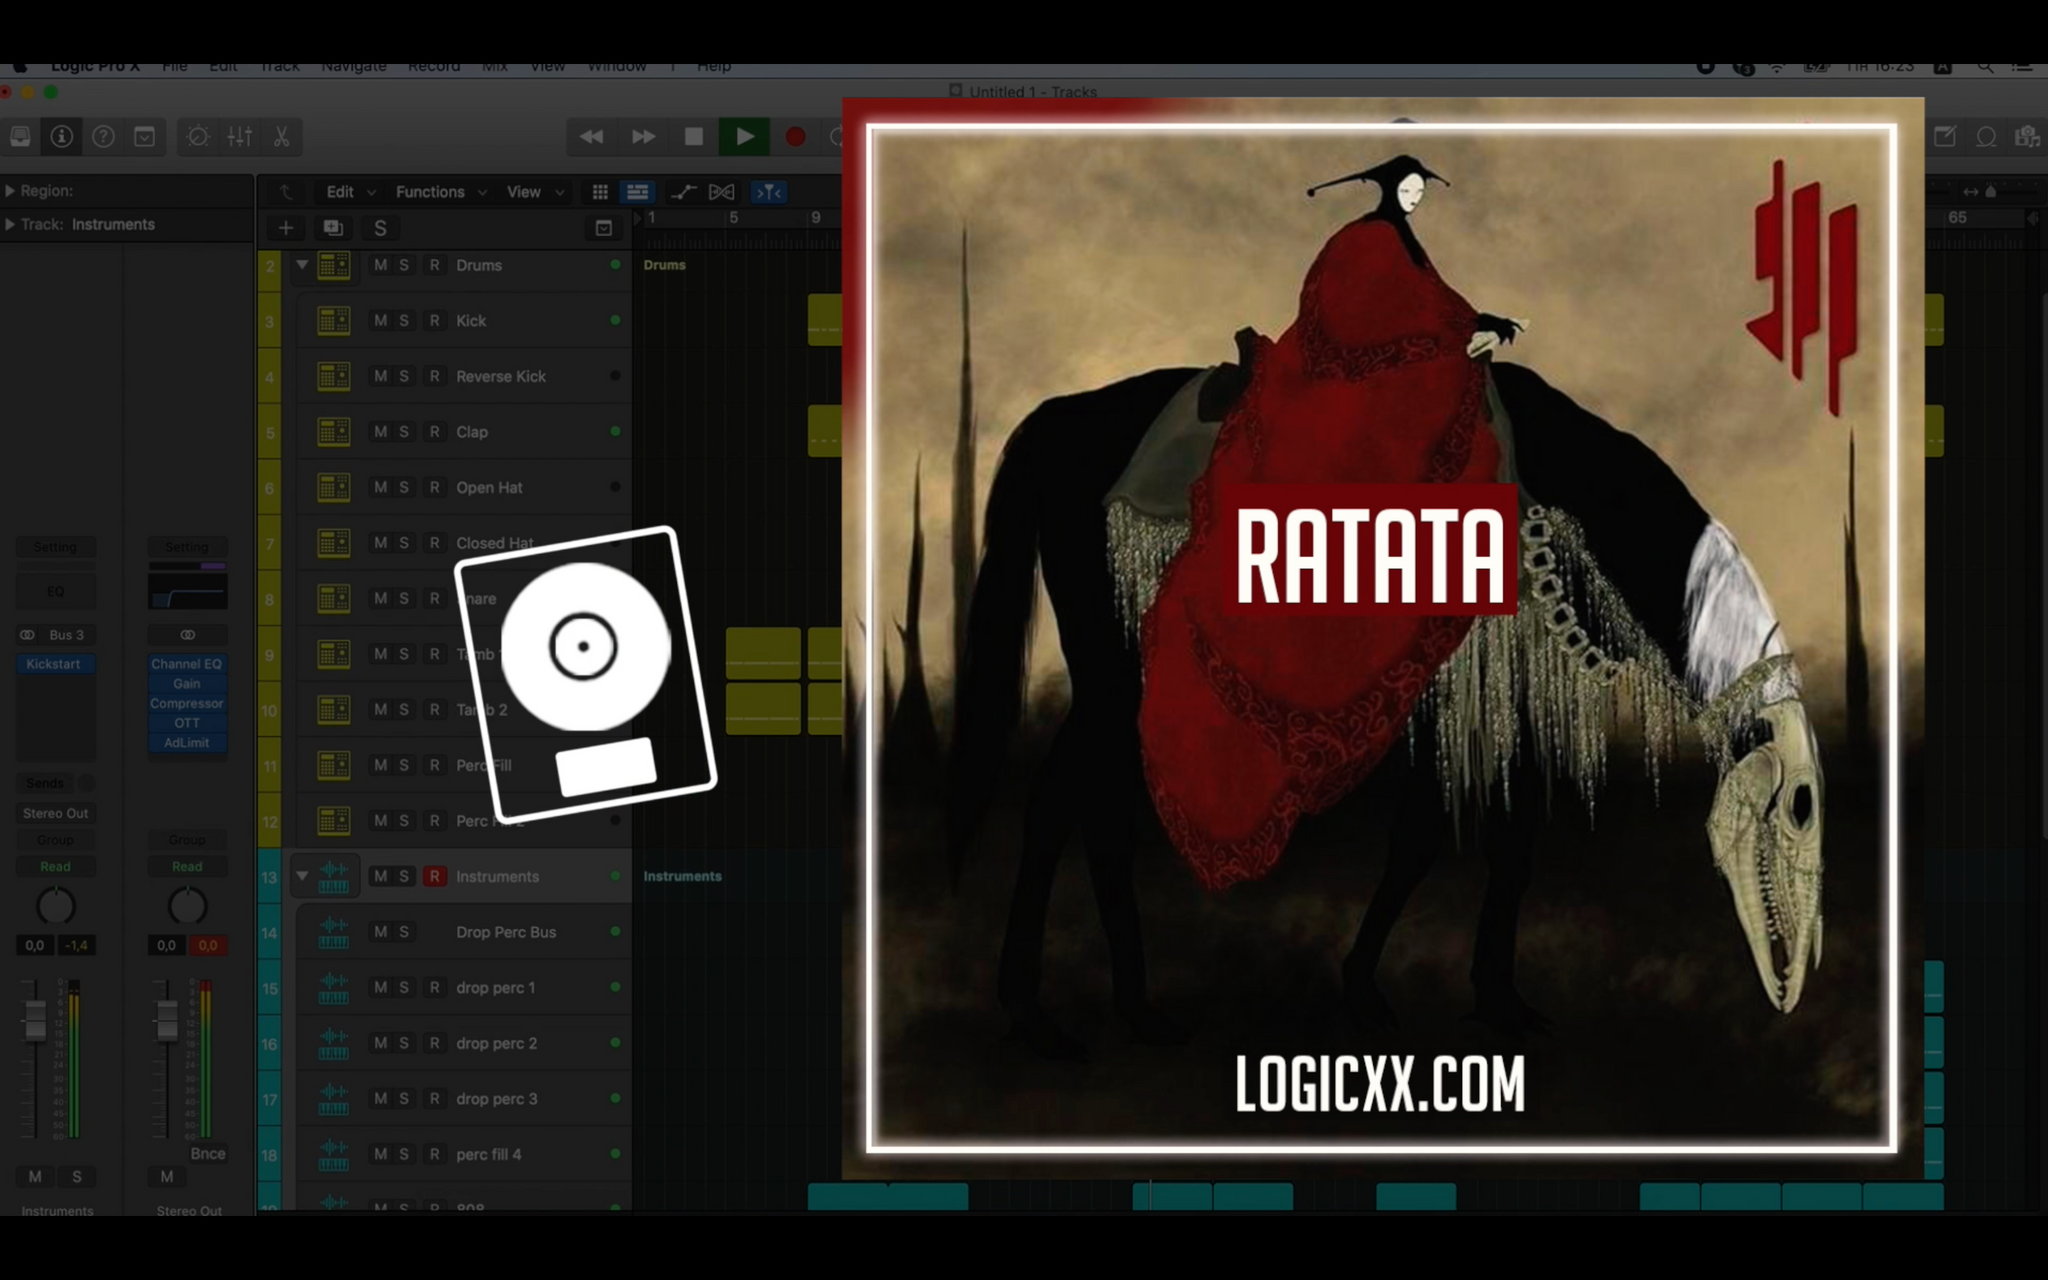
Task: Click the Bus 3 input slot
Action: (66, 635)
